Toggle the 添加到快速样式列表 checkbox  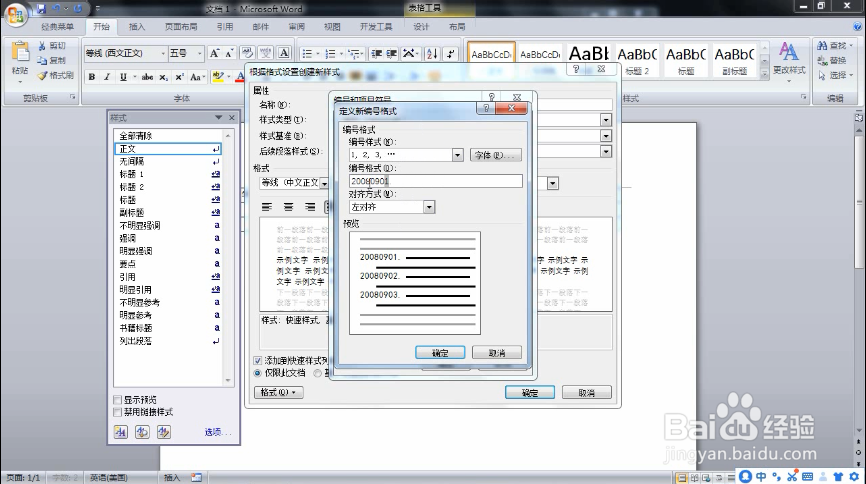click(x=257, y=360)
